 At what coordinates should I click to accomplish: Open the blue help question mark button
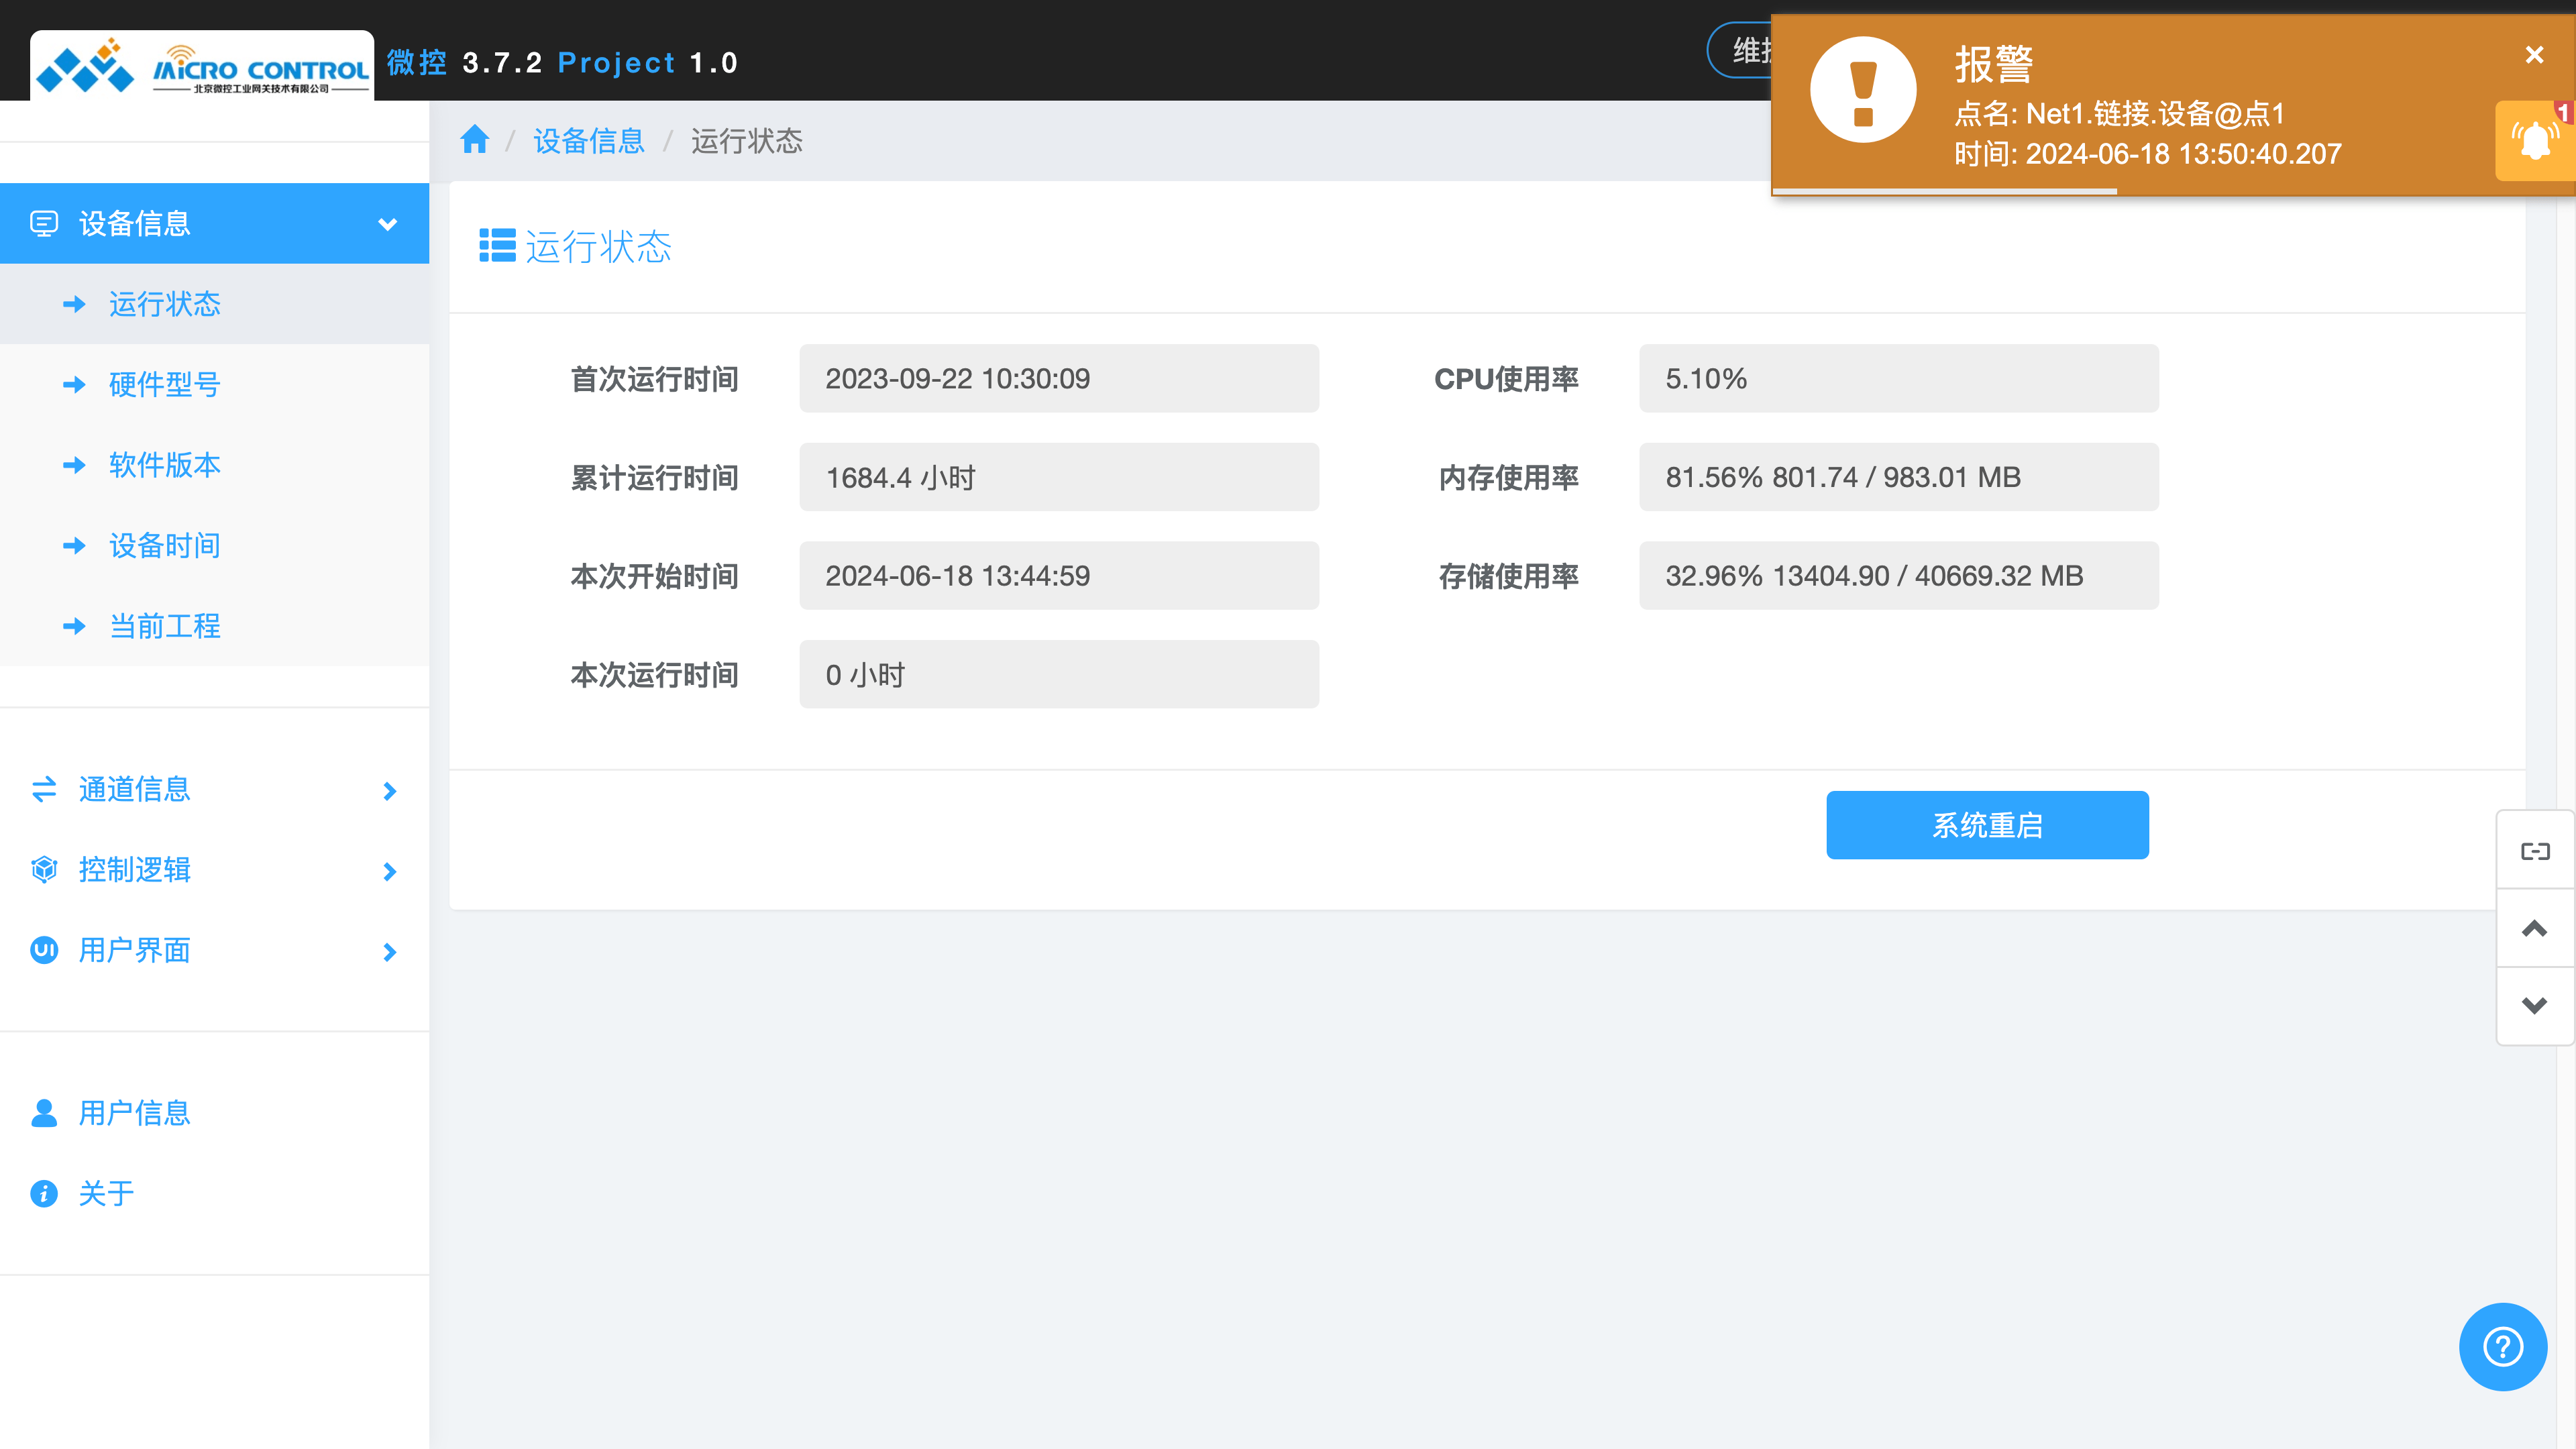(x=2502, y=1346)
